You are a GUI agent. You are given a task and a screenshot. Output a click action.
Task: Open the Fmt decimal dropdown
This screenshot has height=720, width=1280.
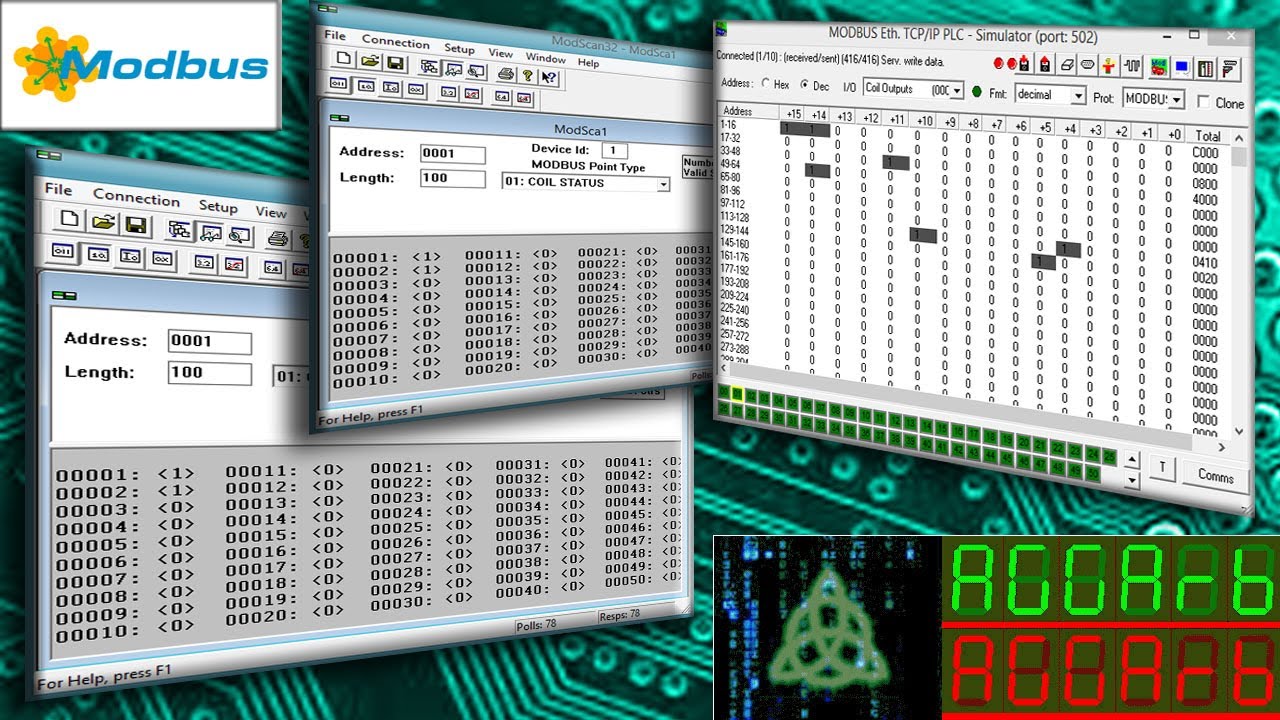click(1078, 95)
